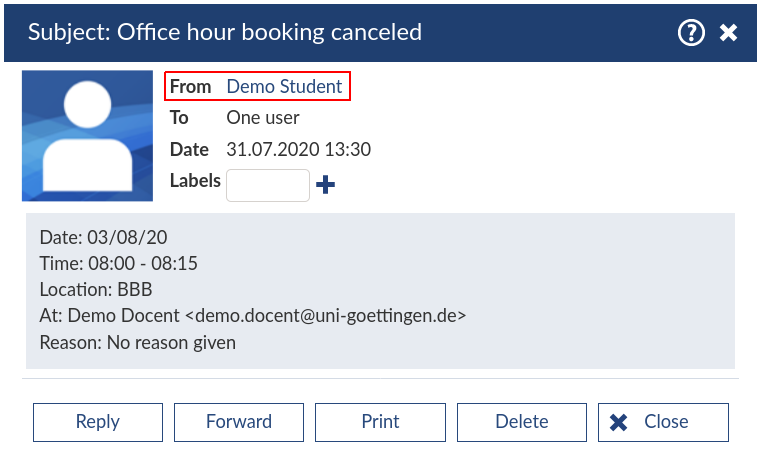Screen dimensions: 760x469
Task: Close the dialog with the header X
Action: (x=728, y=33)
